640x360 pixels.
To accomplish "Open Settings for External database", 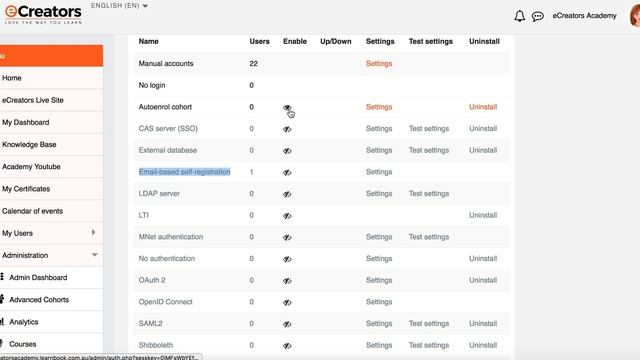I will (379, 150).
